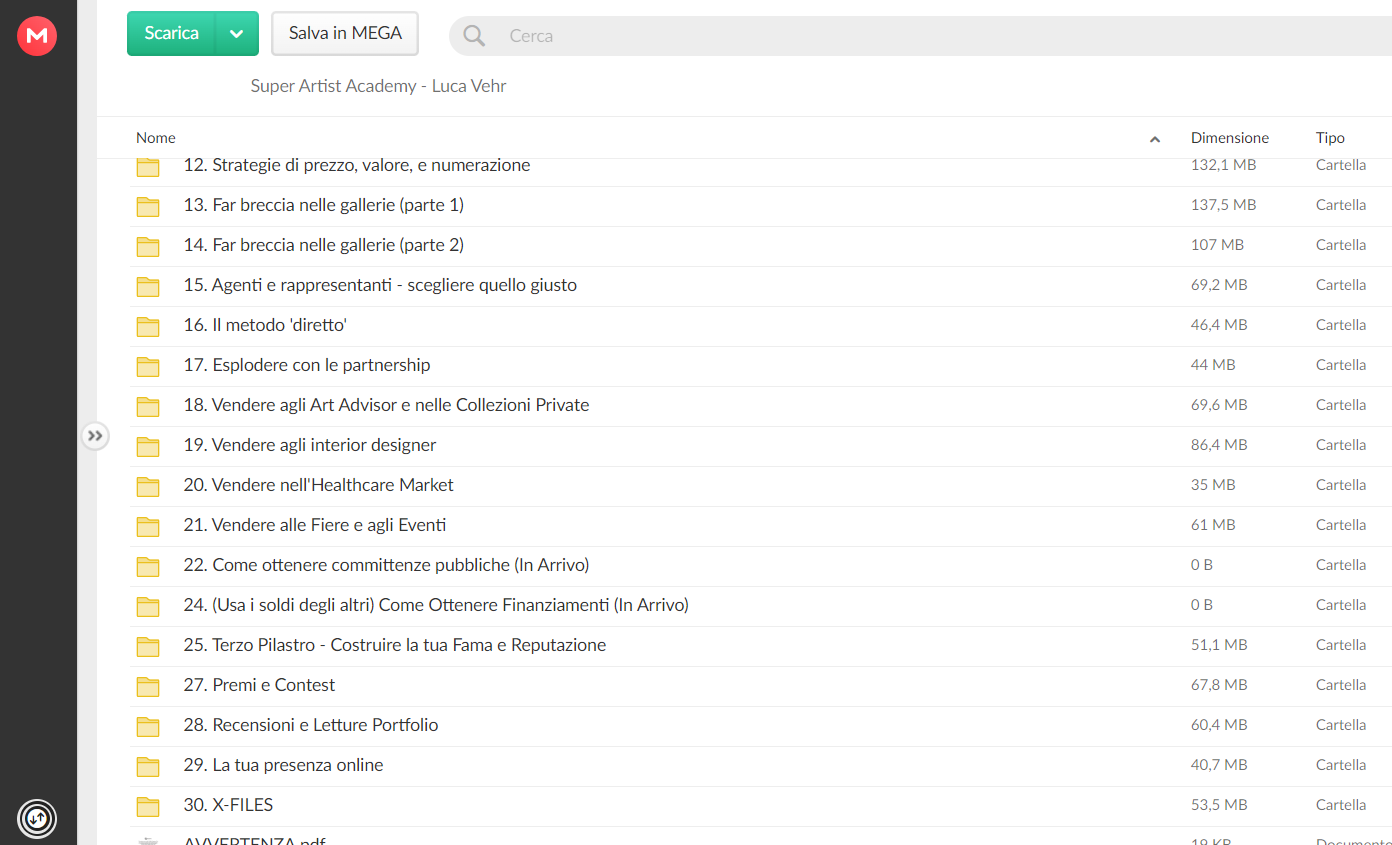Select folder icon of 16. Il metodo 'diretto'
Image resolution: width=1392 pixels, height=845 pixels.
[x=148, y=326]
